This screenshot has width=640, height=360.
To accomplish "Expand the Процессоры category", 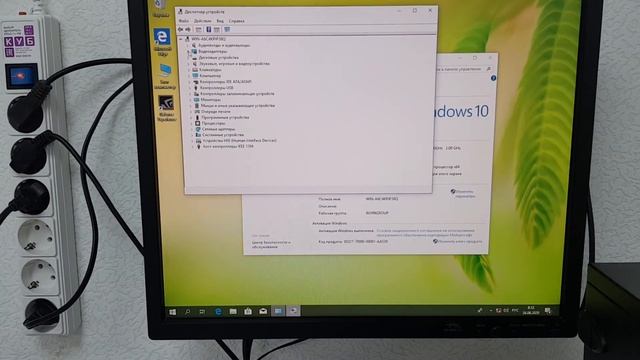I will point(191,123).
